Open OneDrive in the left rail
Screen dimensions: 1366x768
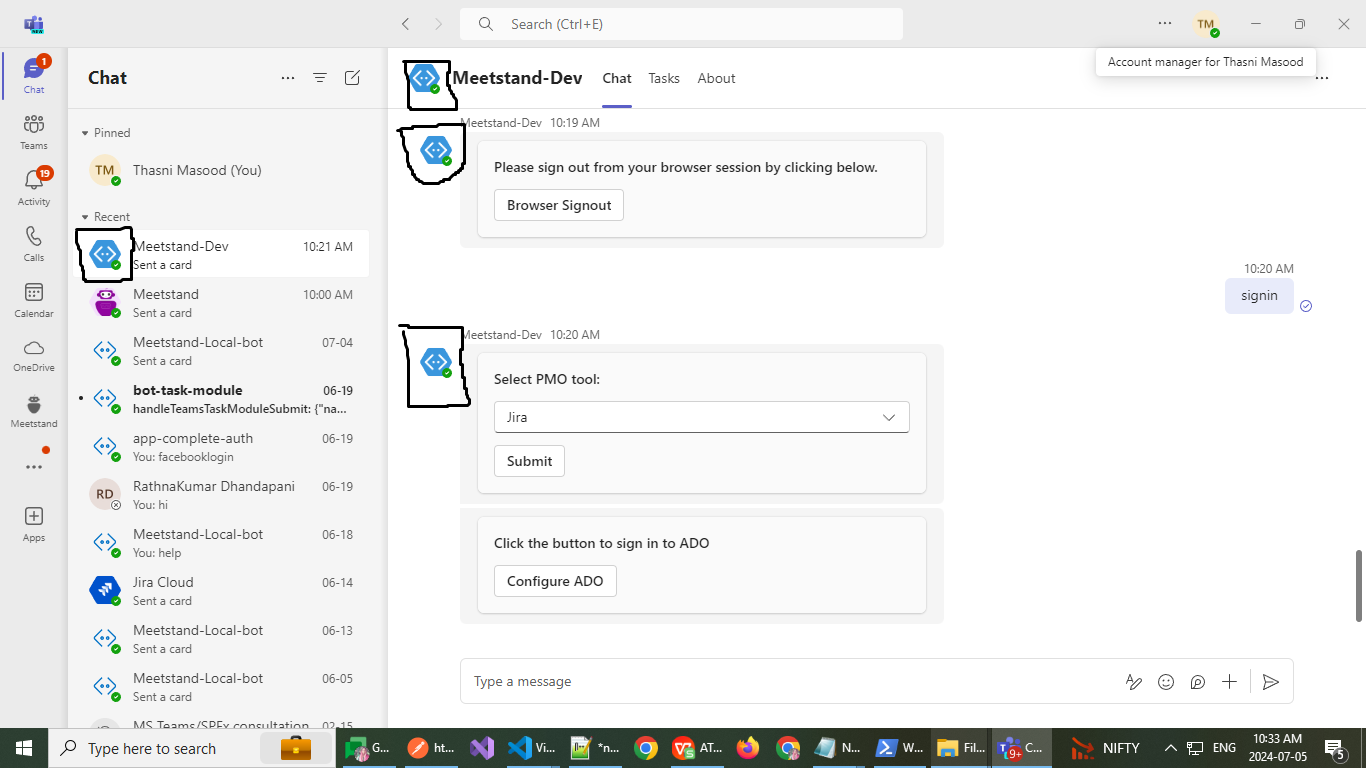[x=34, y=355]
